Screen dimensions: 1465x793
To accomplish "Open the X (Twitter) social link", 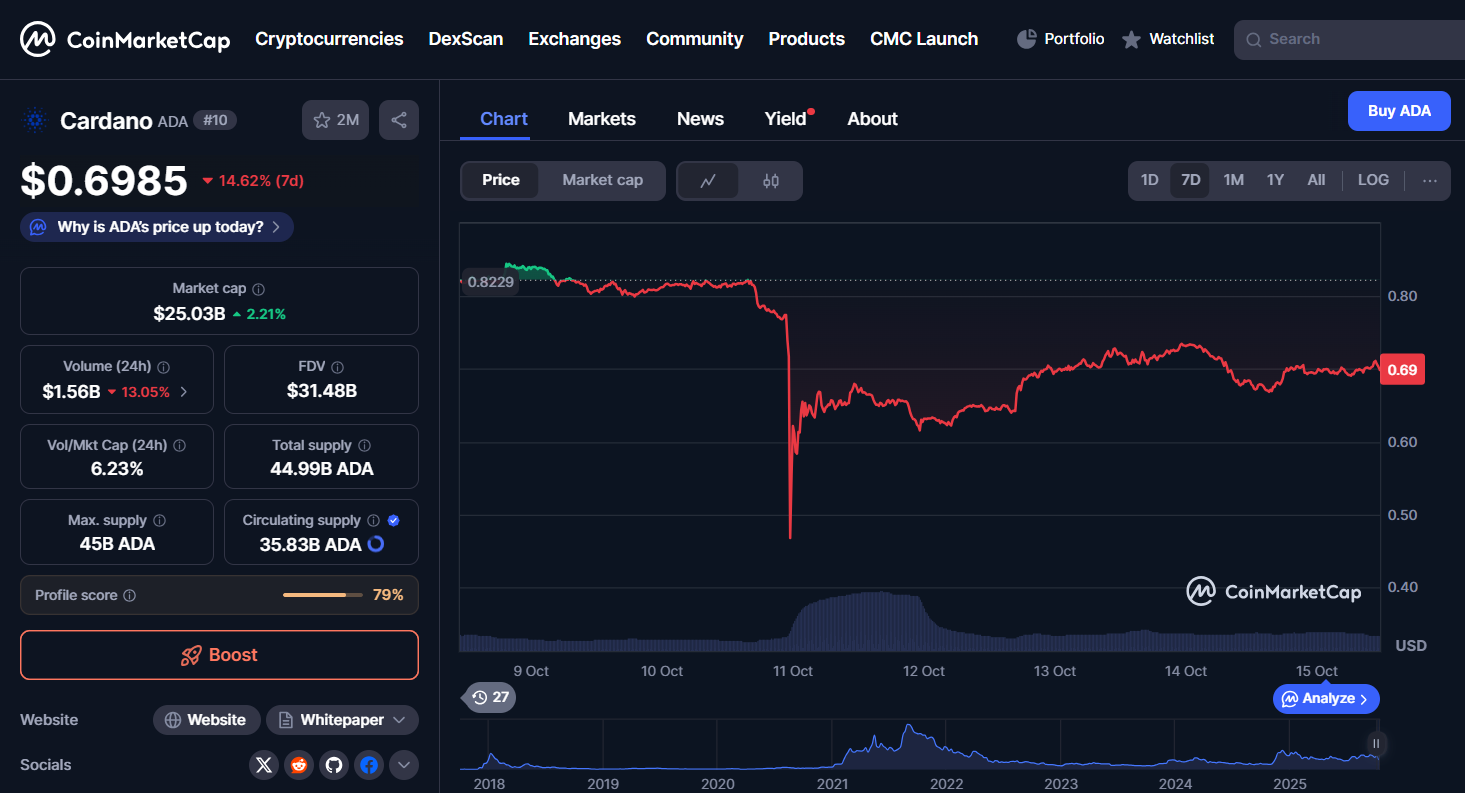I will (x=264, y=765).
